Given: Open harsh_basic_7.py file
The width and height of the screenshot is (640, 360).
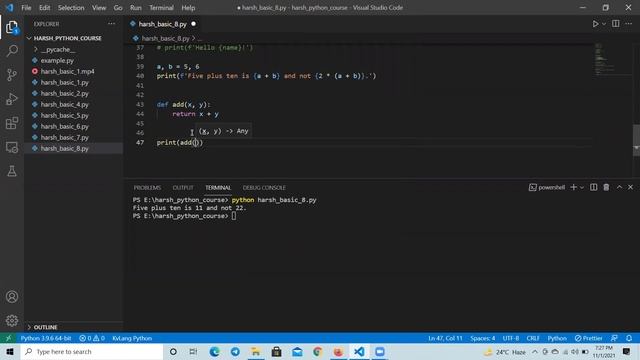Looking at the screenshot, I should point(64,138).
